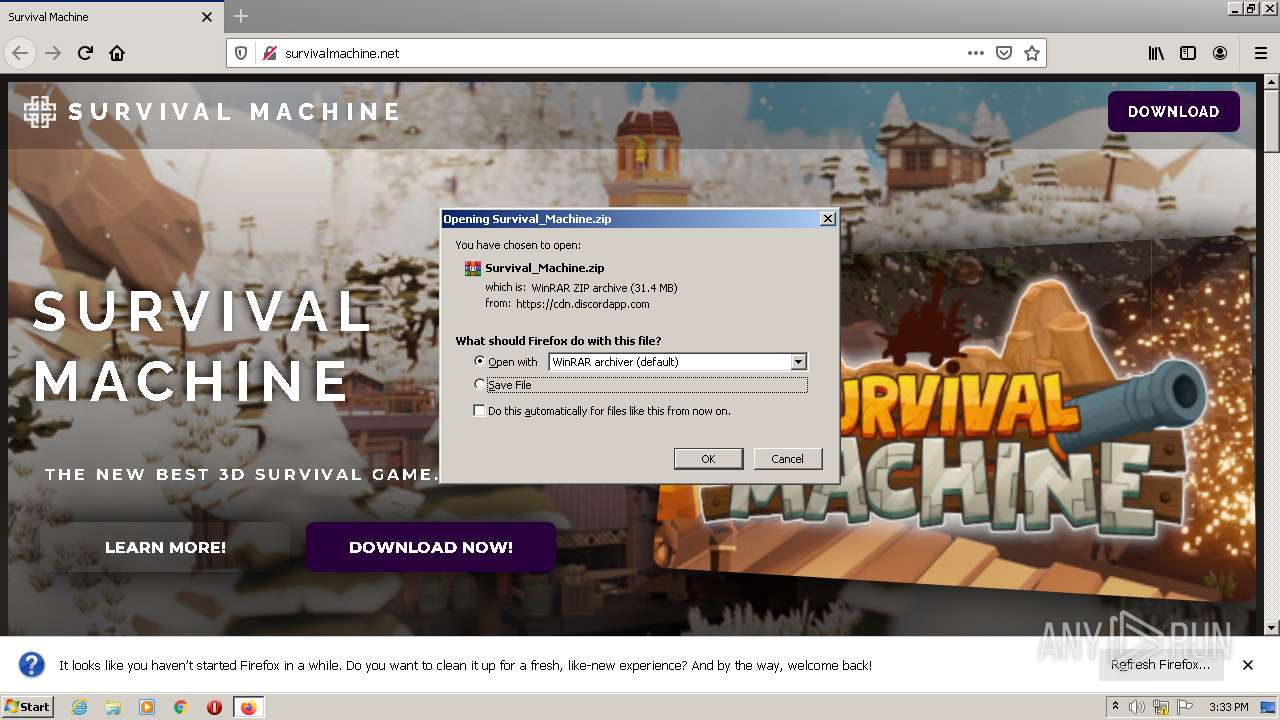The image size is (1280, 720).
Task: Cancel the Opening Survival_Machine.zip dialog
Action: click(x=787, y=459)
